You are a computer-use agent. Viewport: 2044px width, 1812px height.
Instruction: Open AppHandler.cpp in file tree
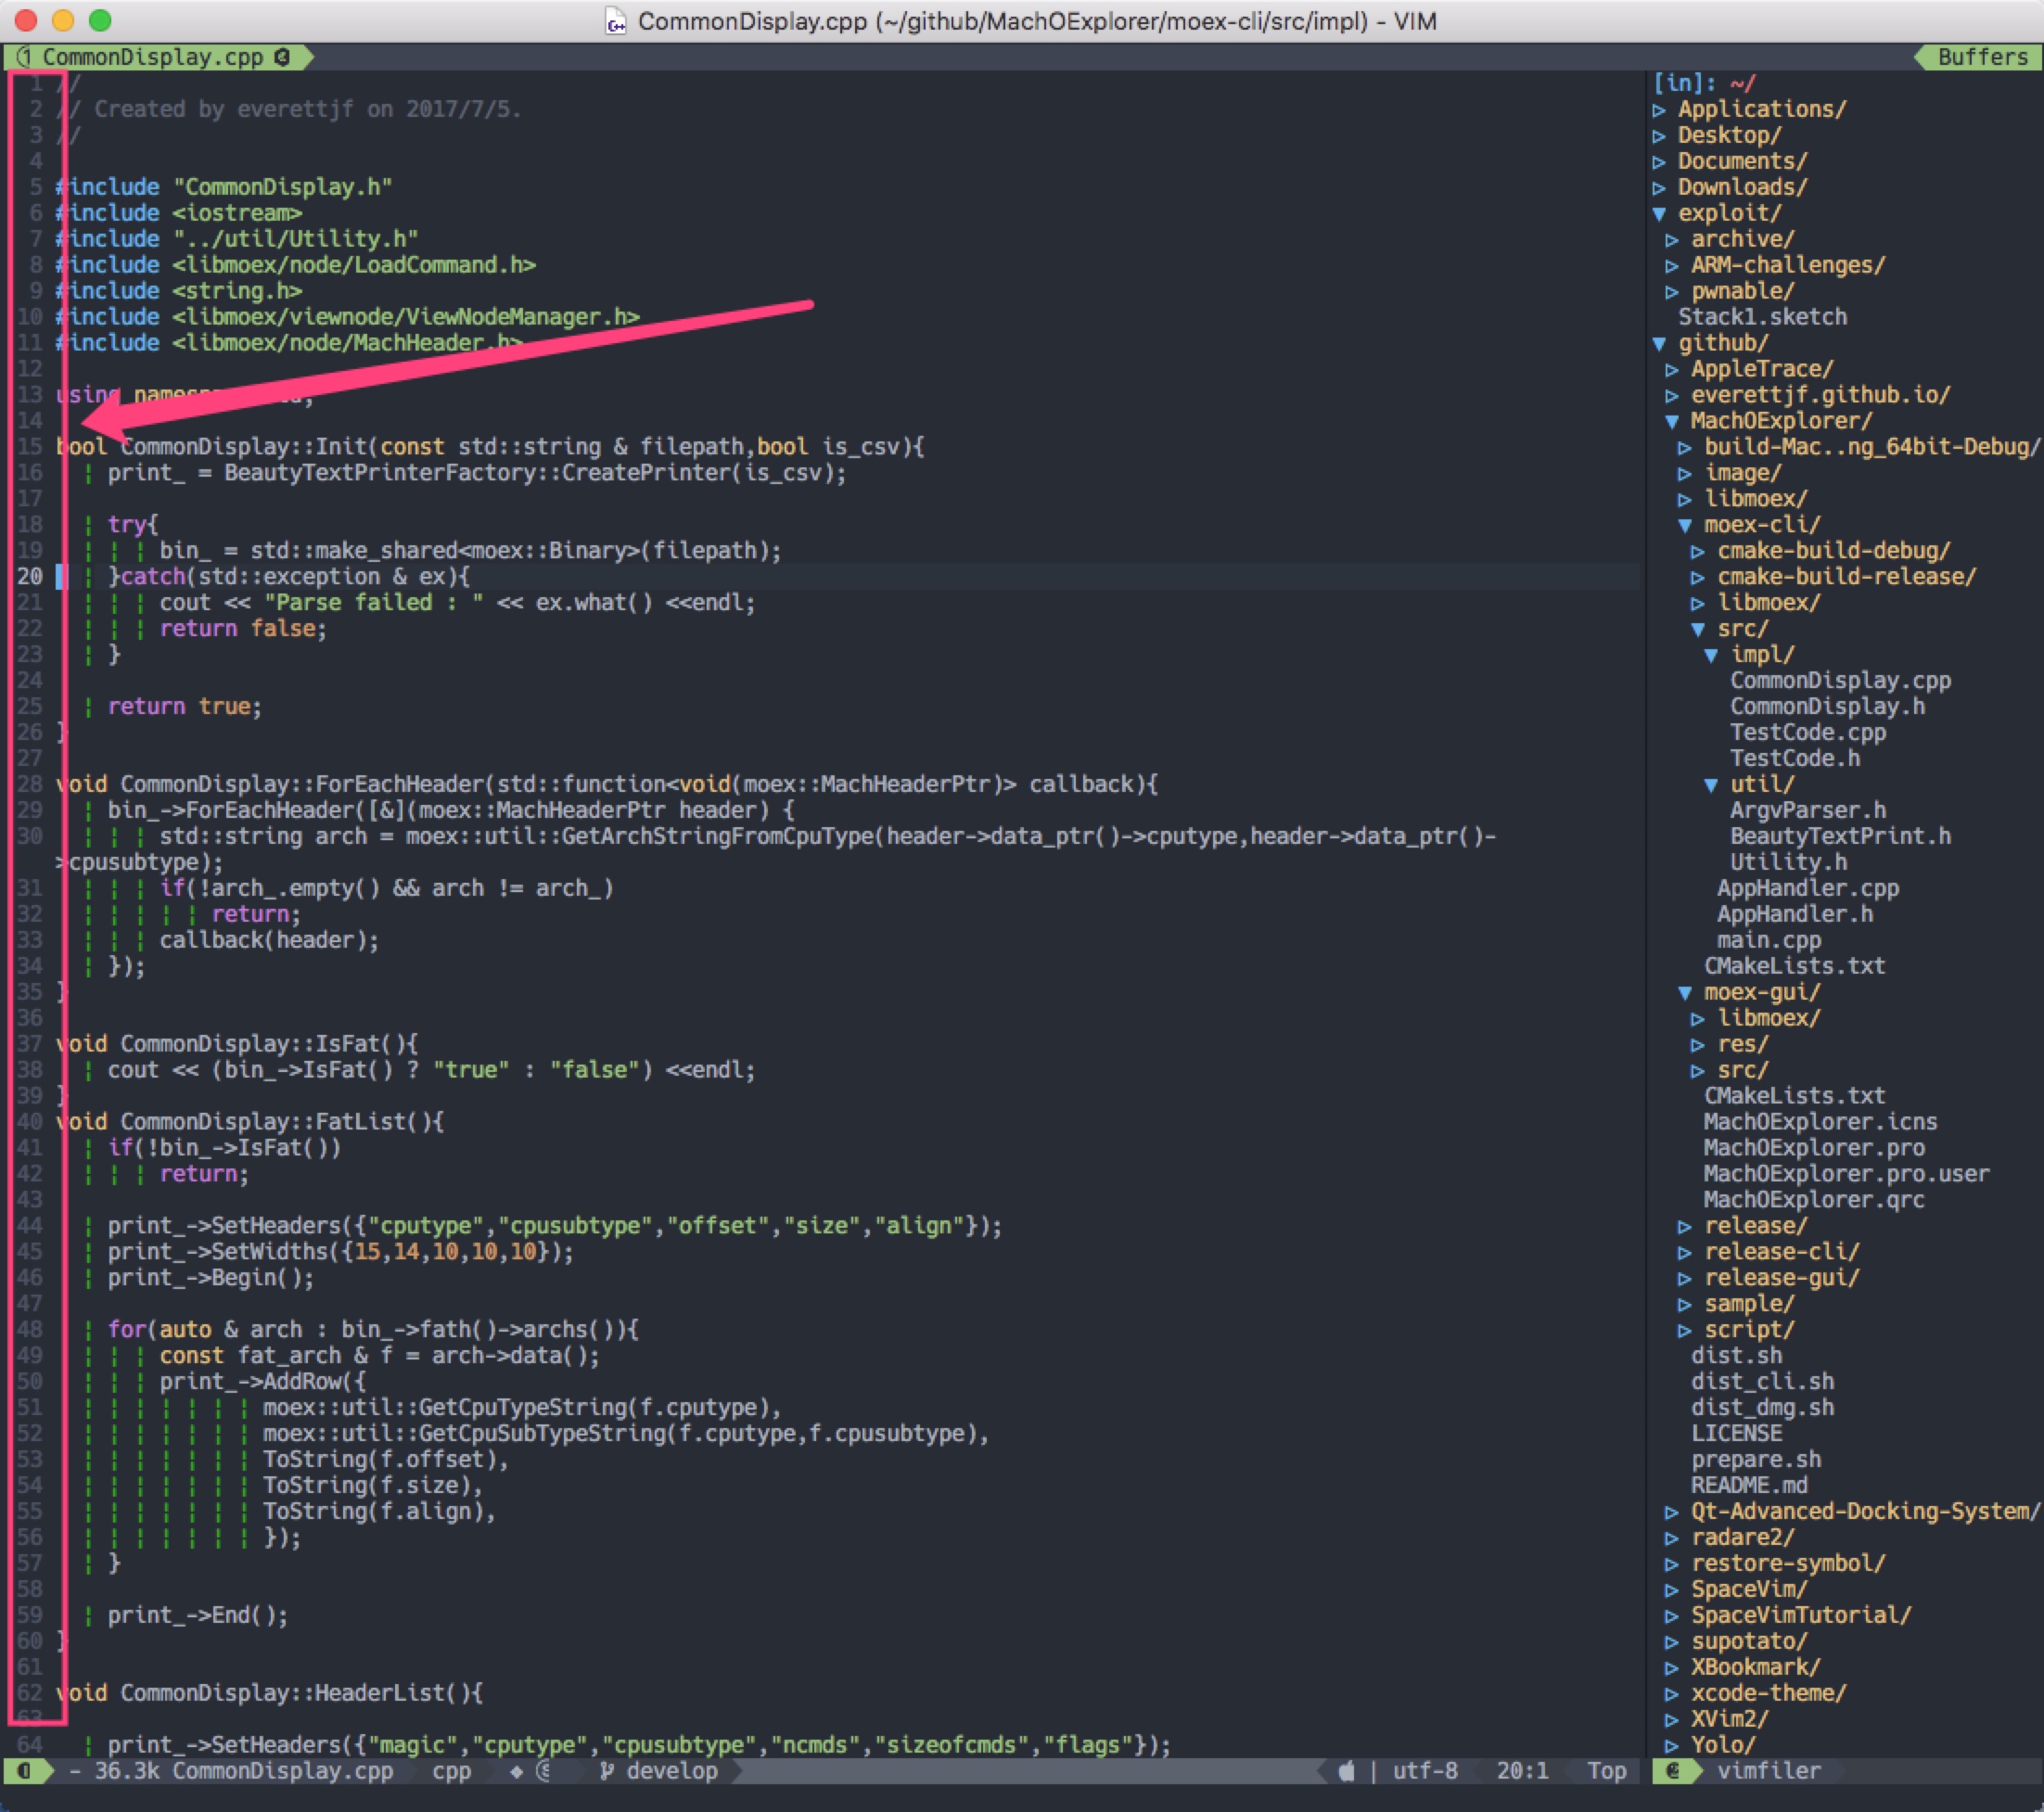[x=1808, y=889]
